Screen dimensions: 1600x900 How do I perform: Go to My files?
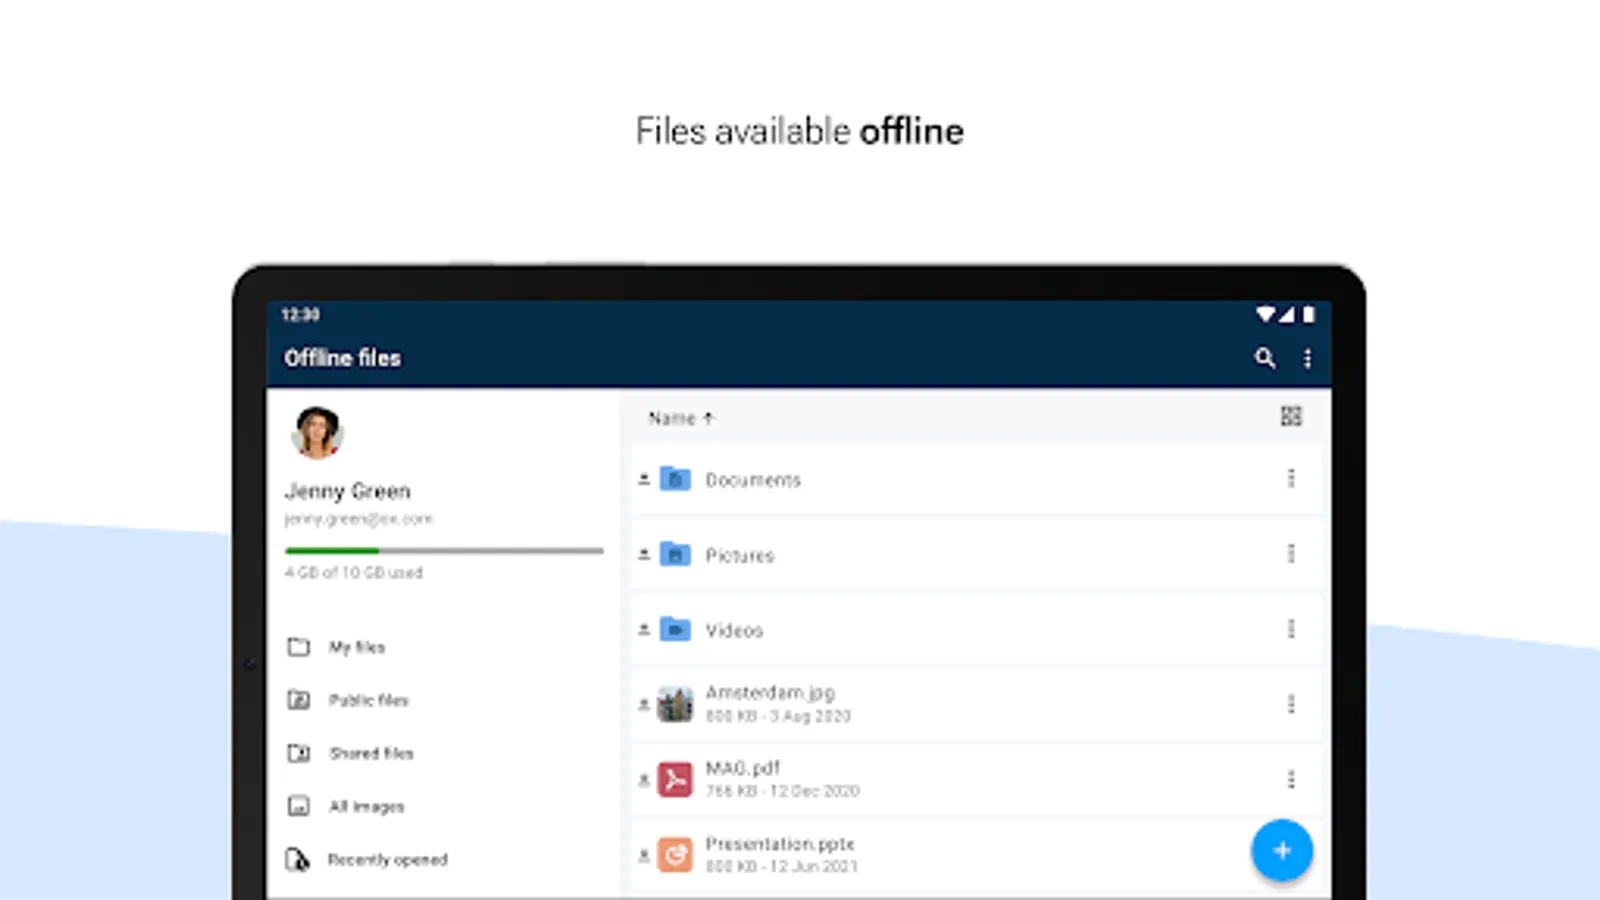tap(356, 647)
